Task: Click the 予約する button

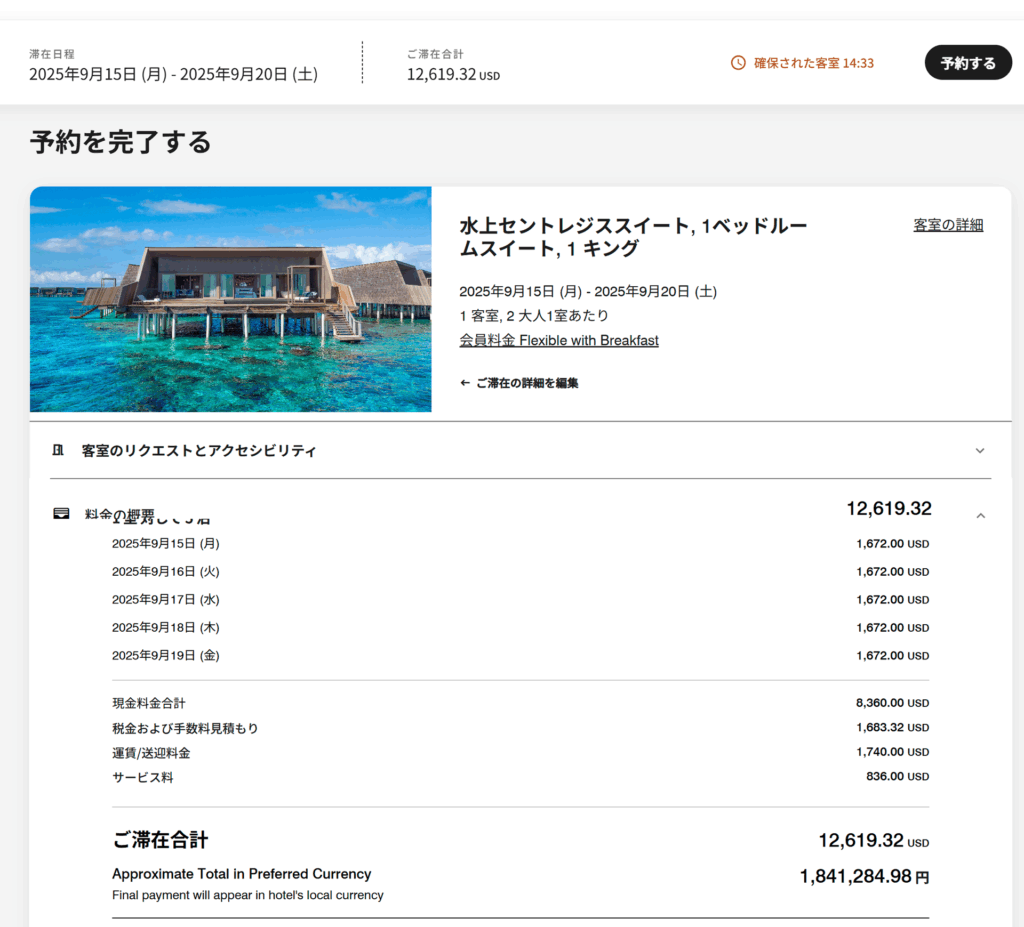Action: click(x=967, y=63)
